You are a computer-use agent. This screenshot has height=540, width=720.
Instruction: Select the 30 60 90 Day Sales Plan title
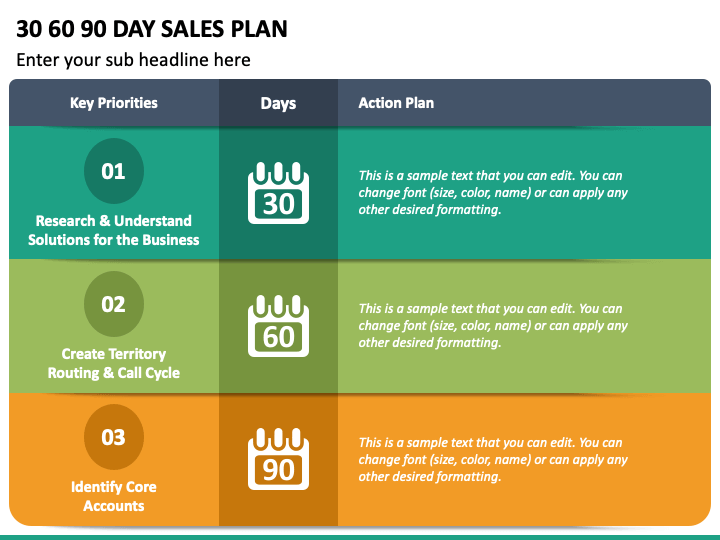point(152,29)
